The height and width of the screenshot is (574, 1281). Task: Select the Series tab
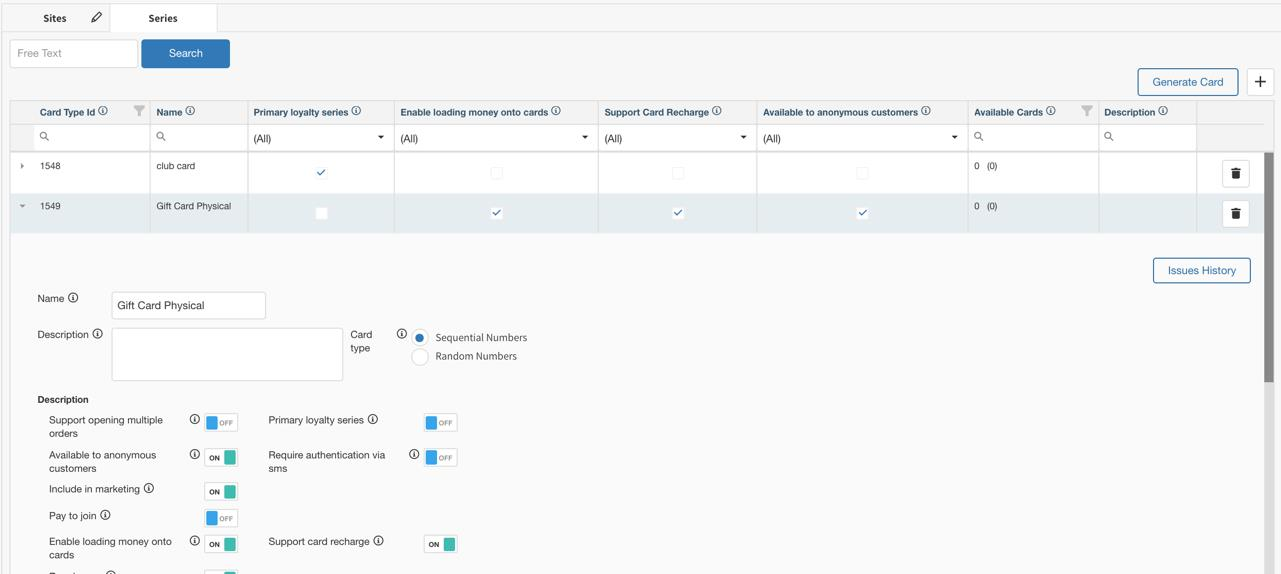163,18
